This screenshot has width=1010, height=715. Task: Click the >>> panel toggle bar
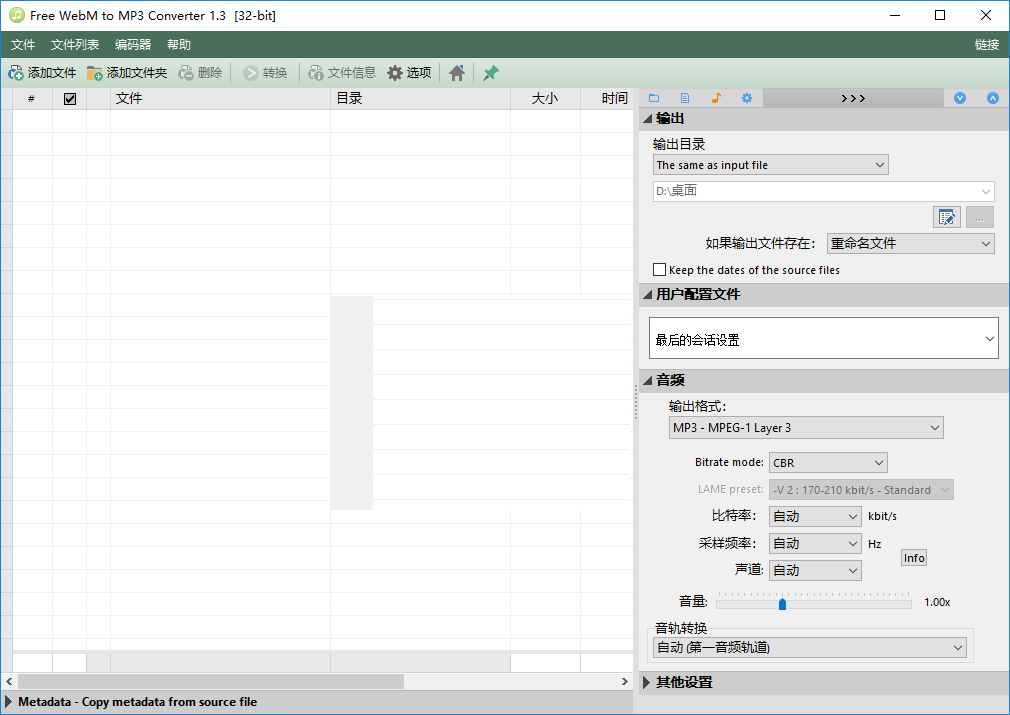tap(853, 98)
